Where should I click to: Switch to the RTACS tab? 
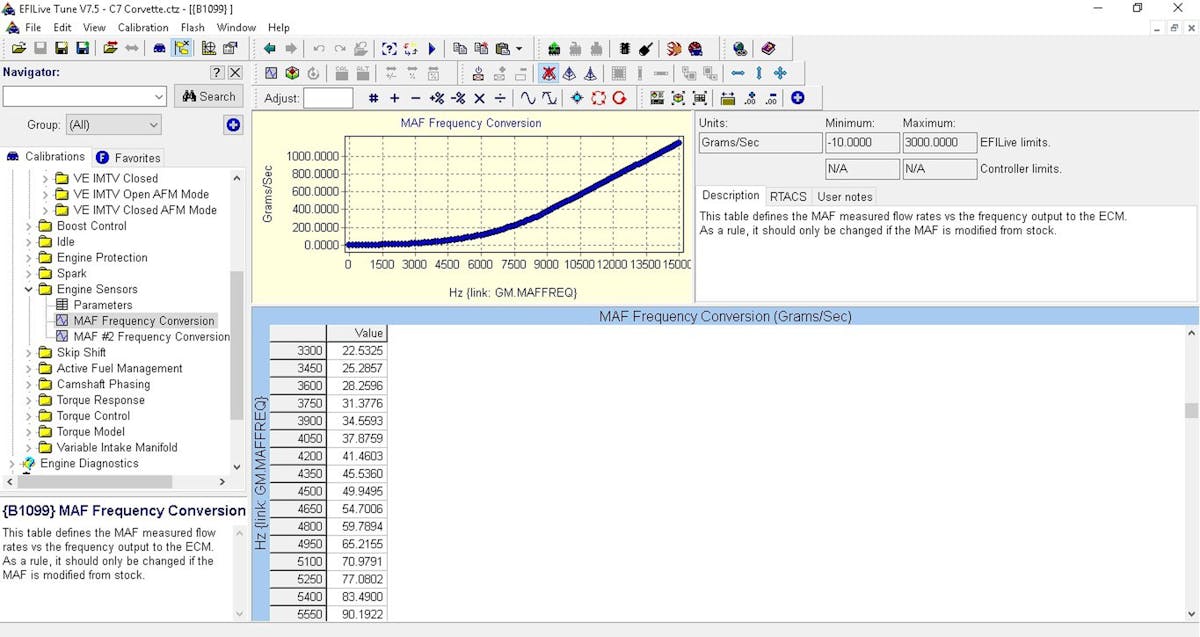[788, 197]
